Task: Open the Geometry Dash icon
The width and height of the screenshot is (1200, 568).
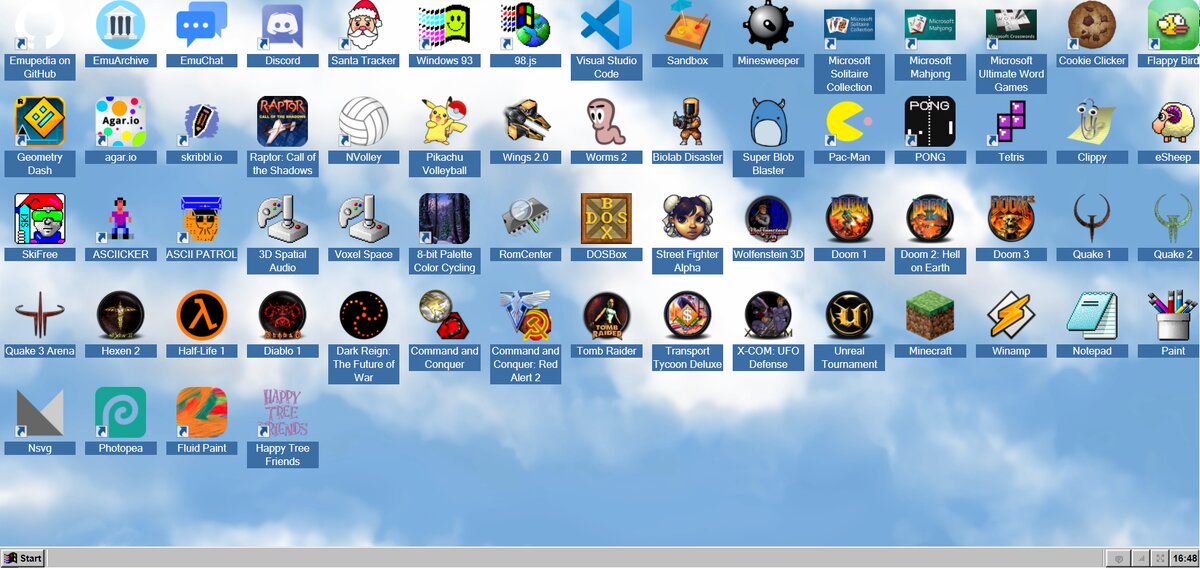Action: (40, 121)
